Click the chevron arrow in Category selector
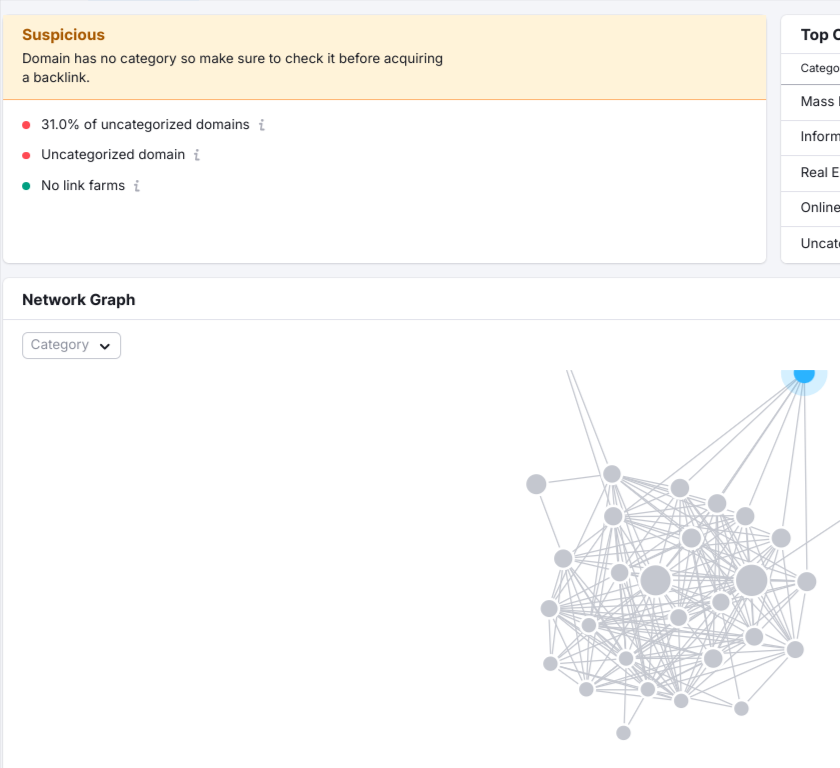Viewport: 840px width, 768px height. [x=105, y=346]
